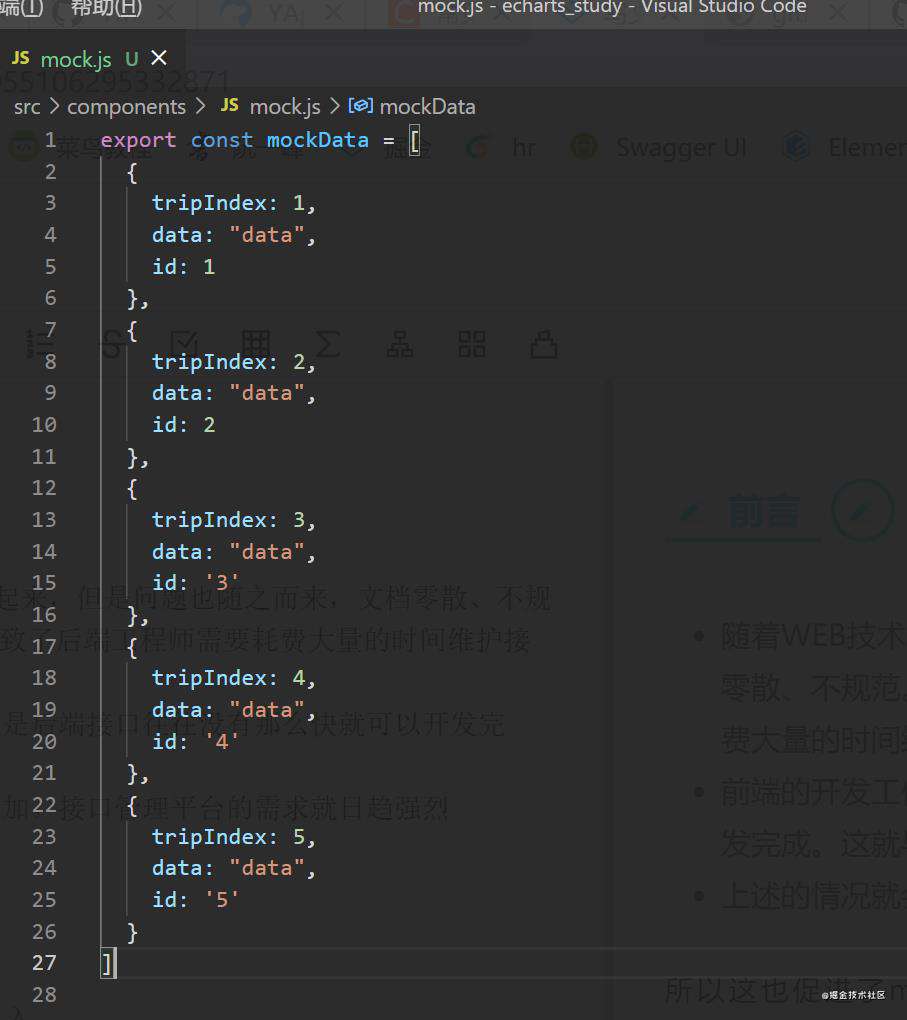Open the Help (帮助) menu
Image resolution: width=907 pixels, height=1020 pixels.
point(105,8)
